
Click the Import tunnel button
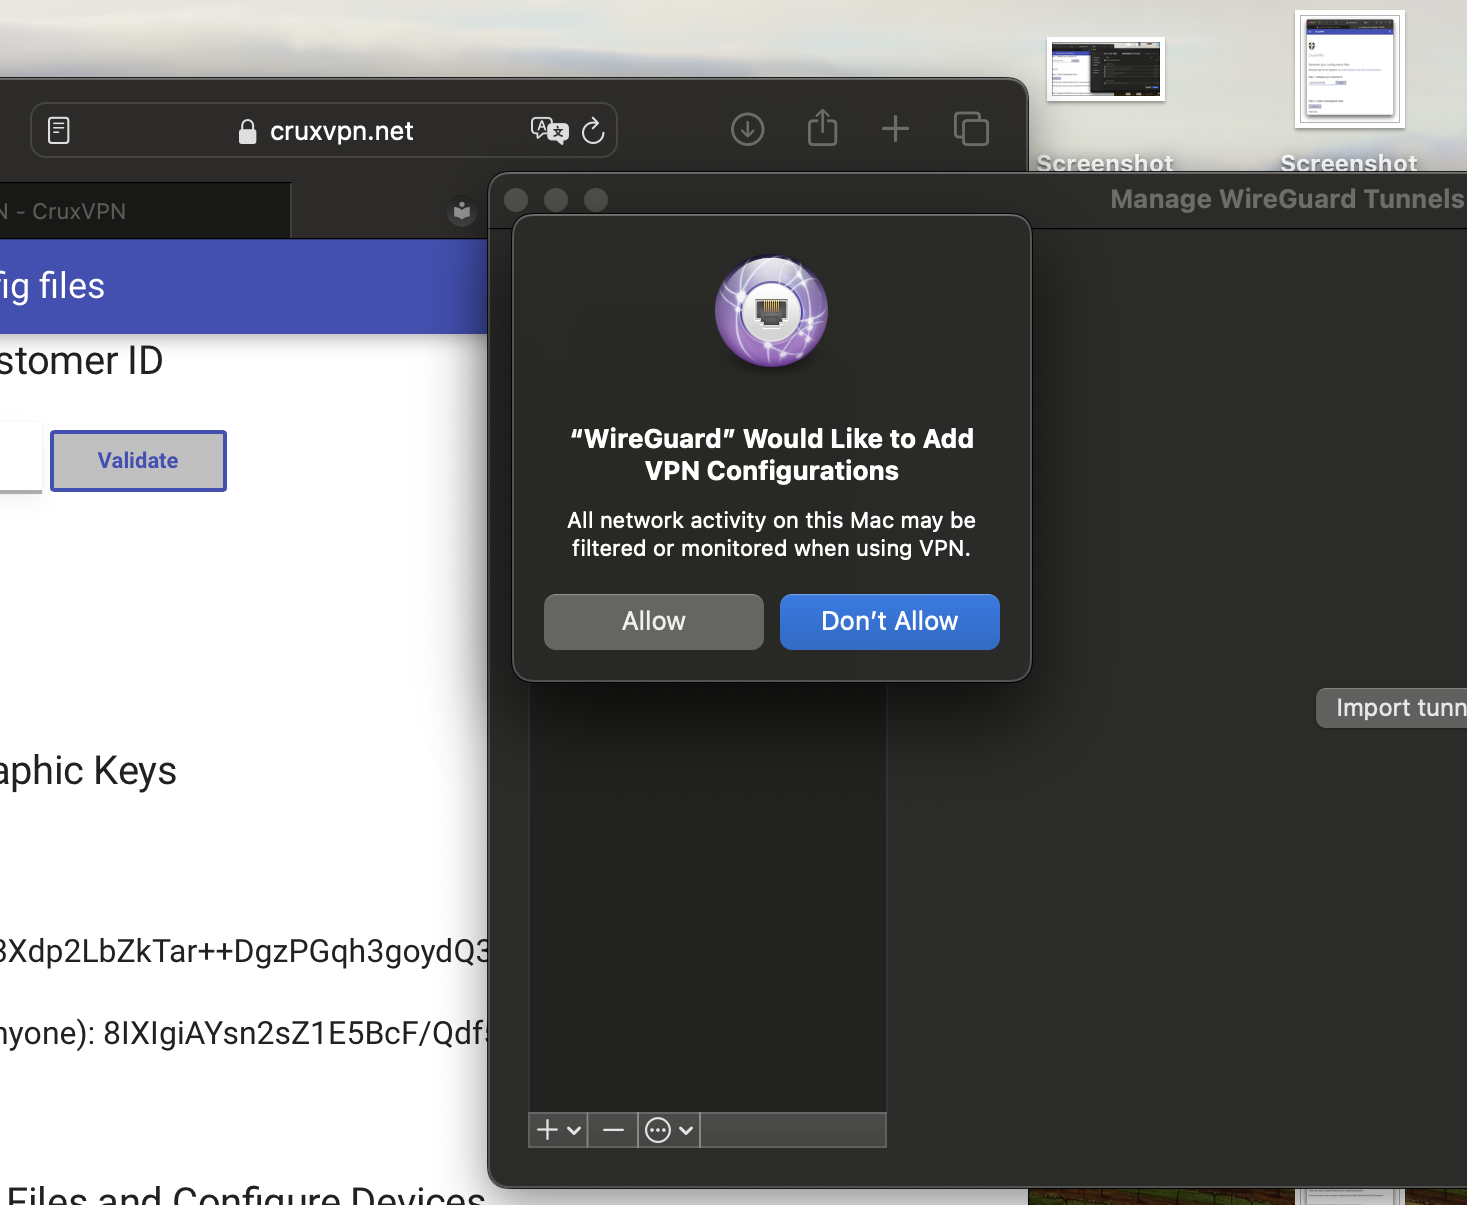coord(1395,708)
